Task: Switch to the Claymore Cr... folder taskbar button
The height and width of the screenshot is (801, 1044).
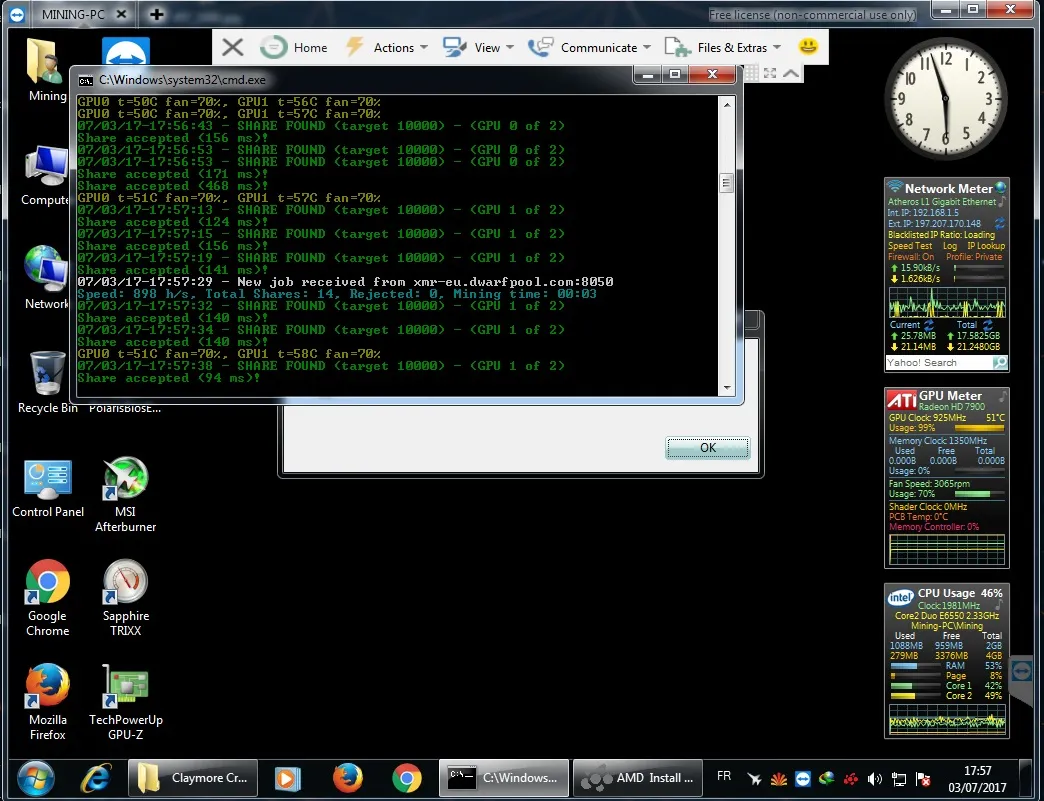Action: (x=193, y=778)
